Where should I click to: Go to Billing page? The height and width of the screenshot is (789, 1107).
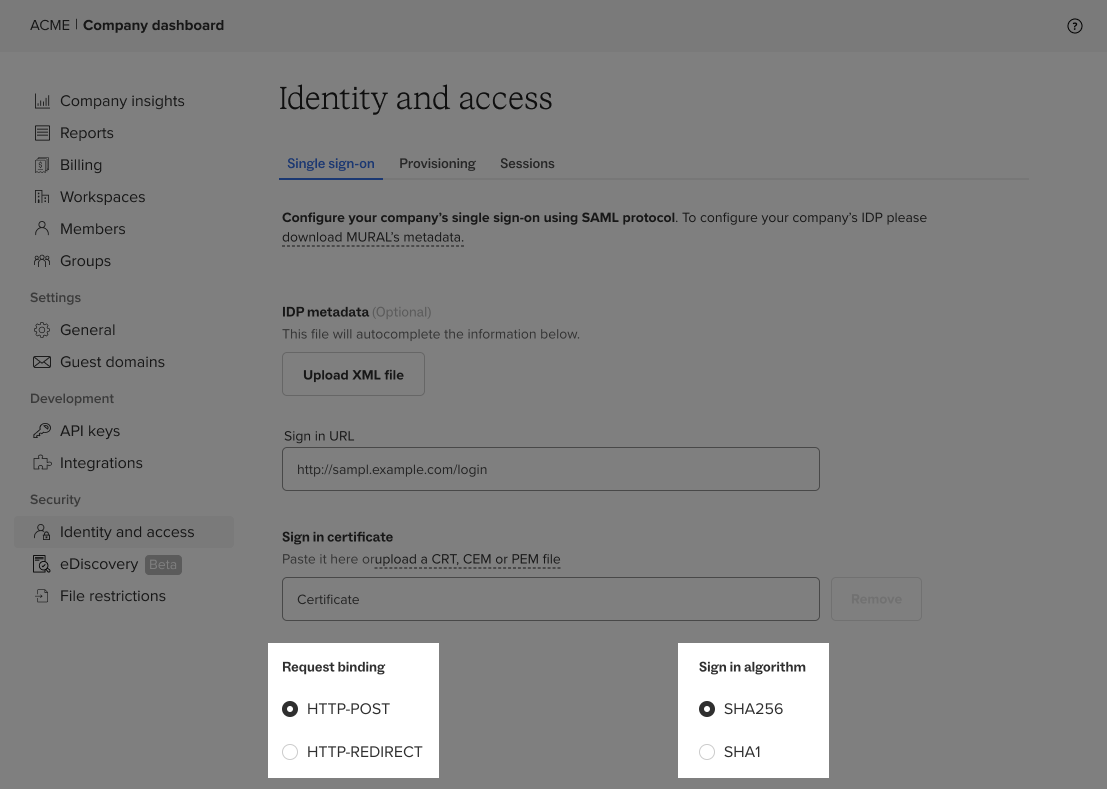[x=81, y=165]
